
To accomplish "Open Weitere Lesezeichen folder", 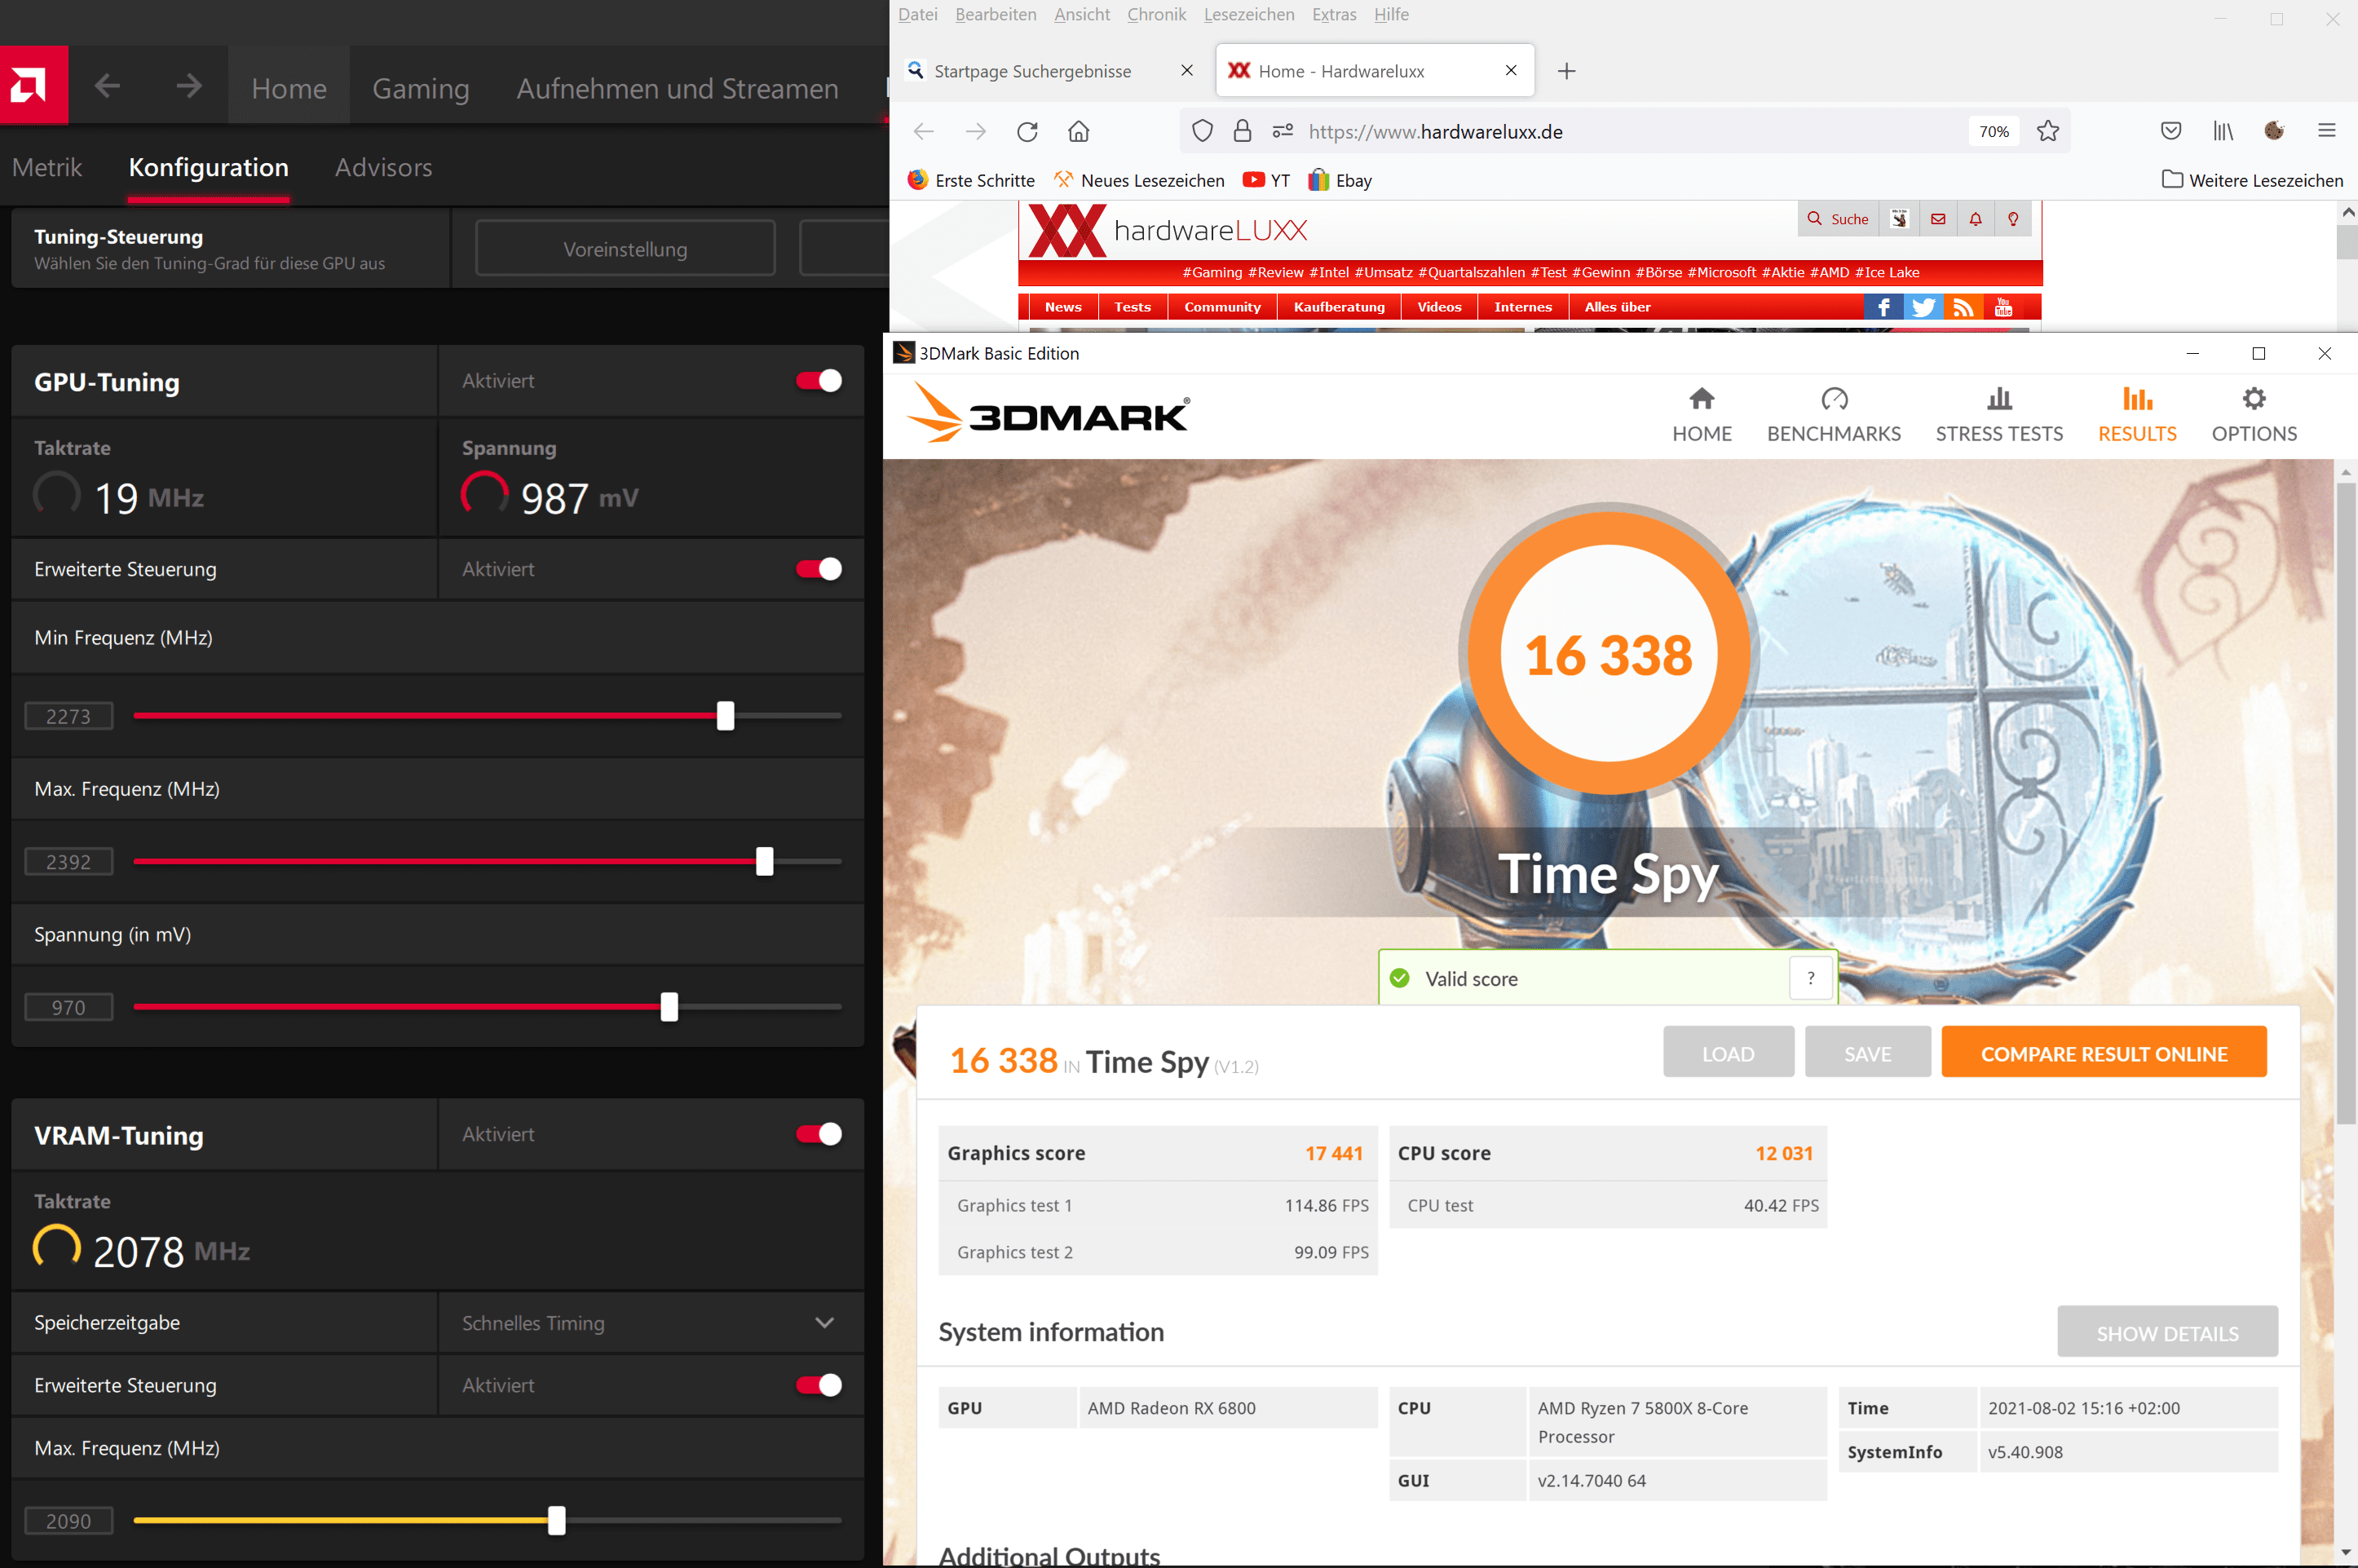I will coord(2252,180).
